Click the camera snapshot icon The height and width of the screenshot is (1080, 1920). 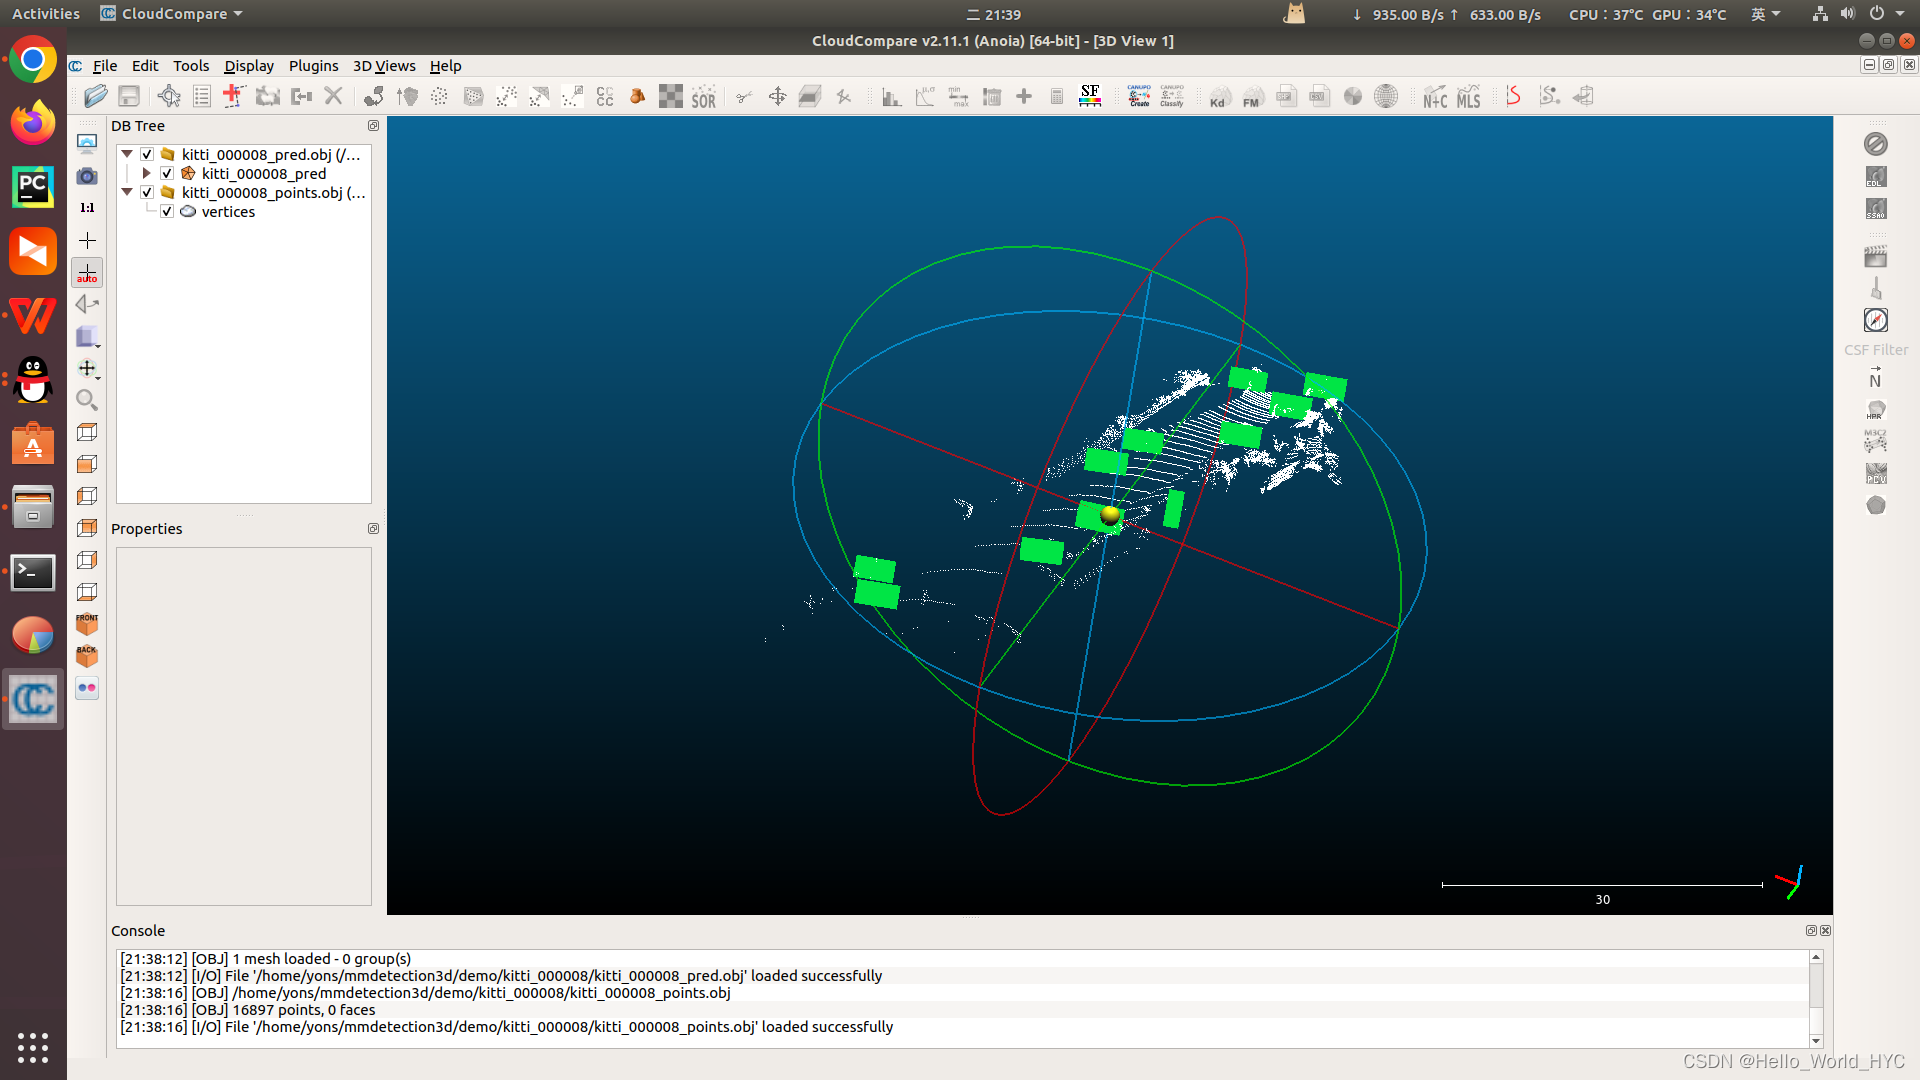pos(87,176)
